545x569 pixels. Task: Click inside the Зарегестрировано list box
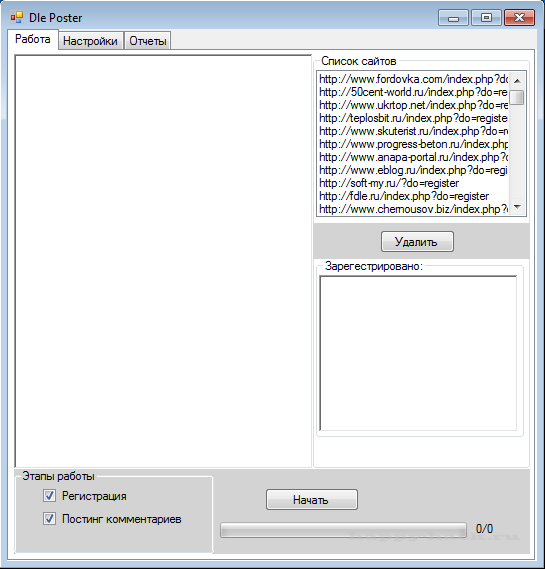[418, 353]
